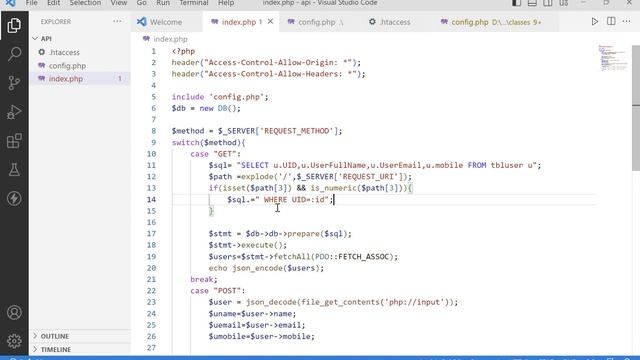Viewport: 640px width, 360px height.
Task: Split the editor to the right
Action: (611, 22)
